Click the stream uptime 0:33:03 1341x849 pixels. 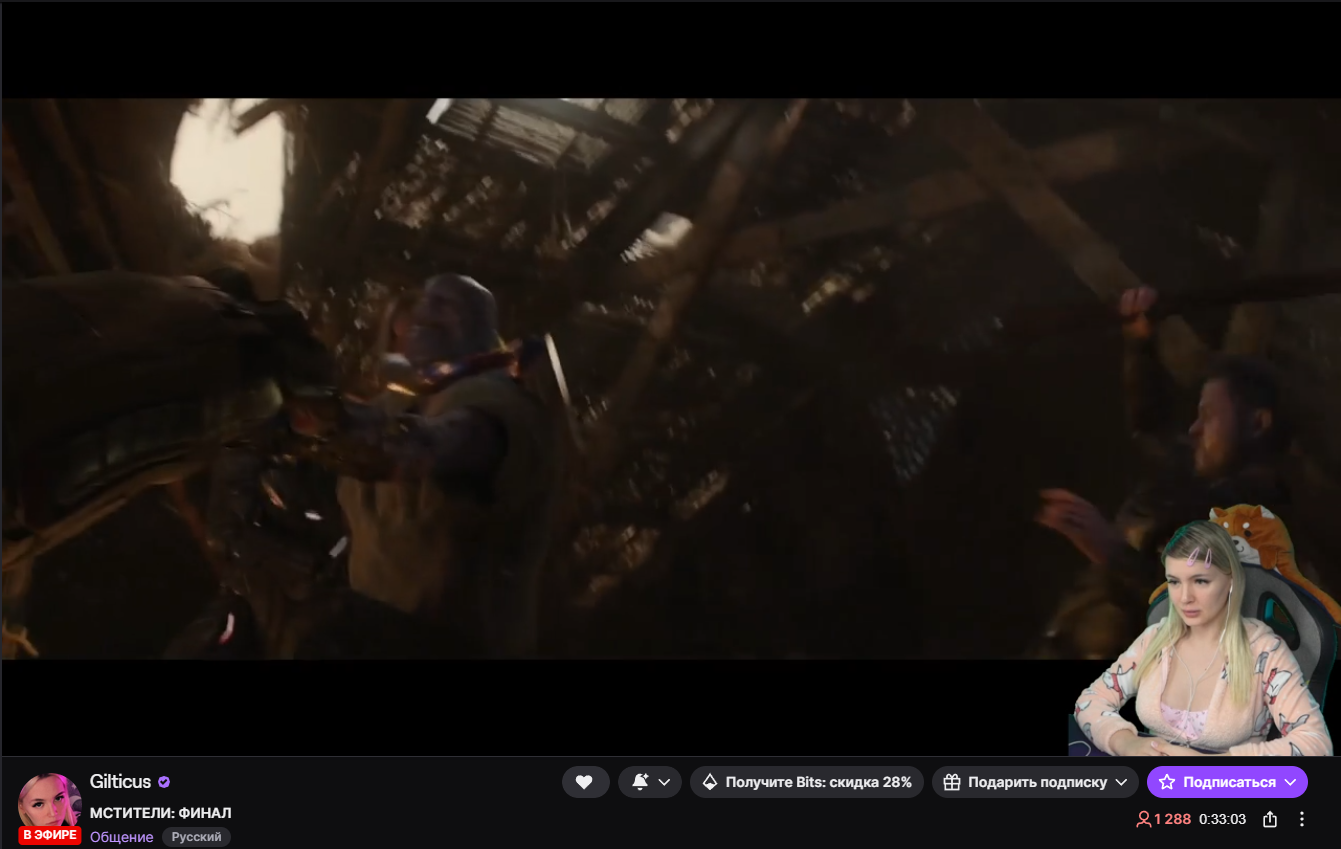pos(1223,819)
